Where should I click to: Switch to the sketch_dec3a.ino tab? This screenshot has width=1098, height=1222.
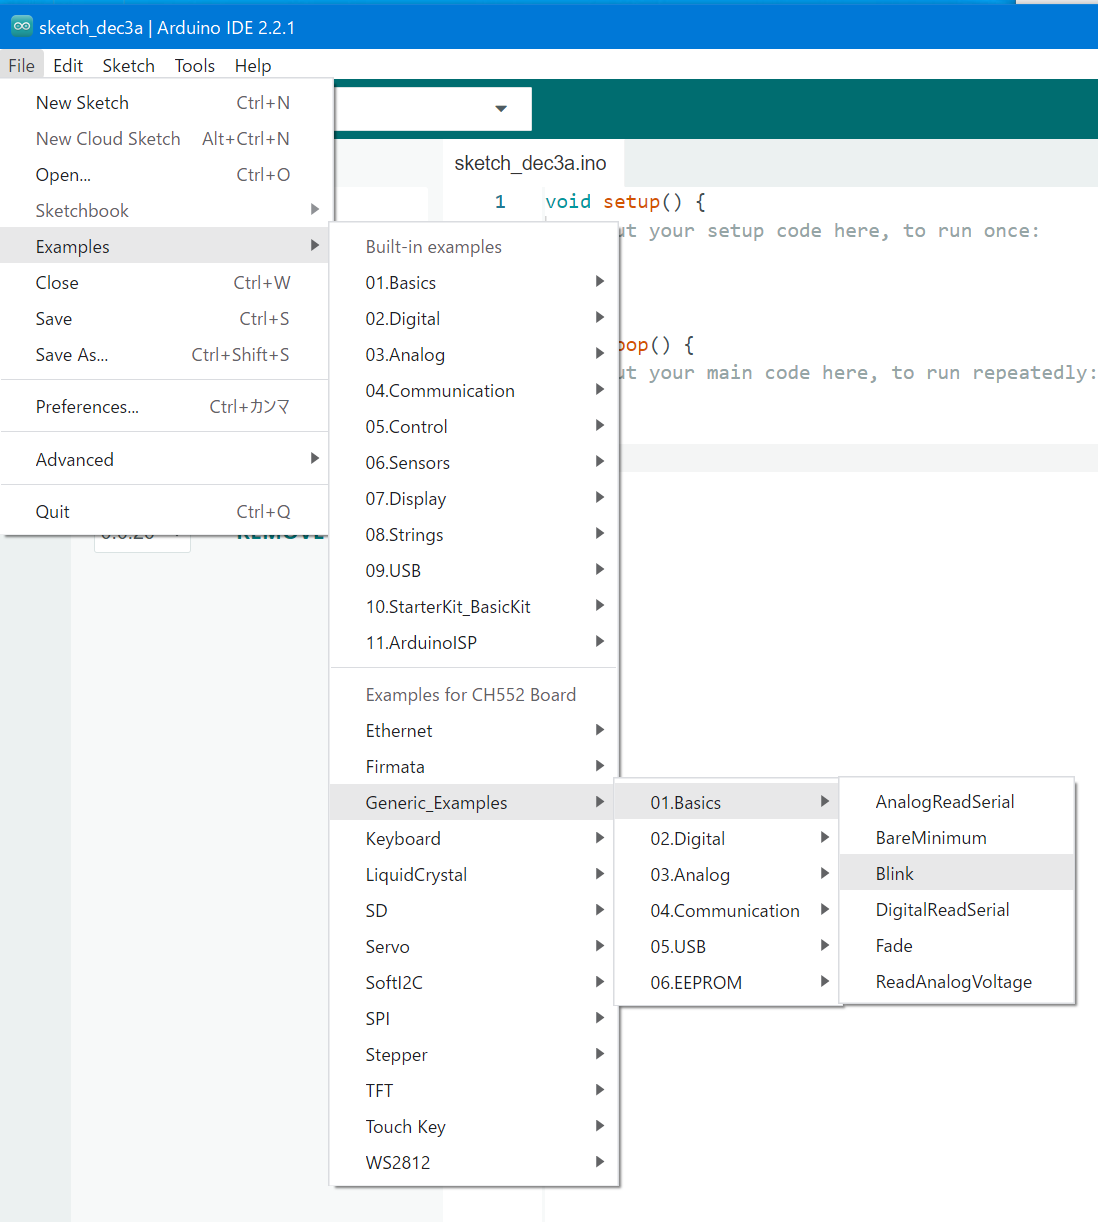click(x=530, y=163)
